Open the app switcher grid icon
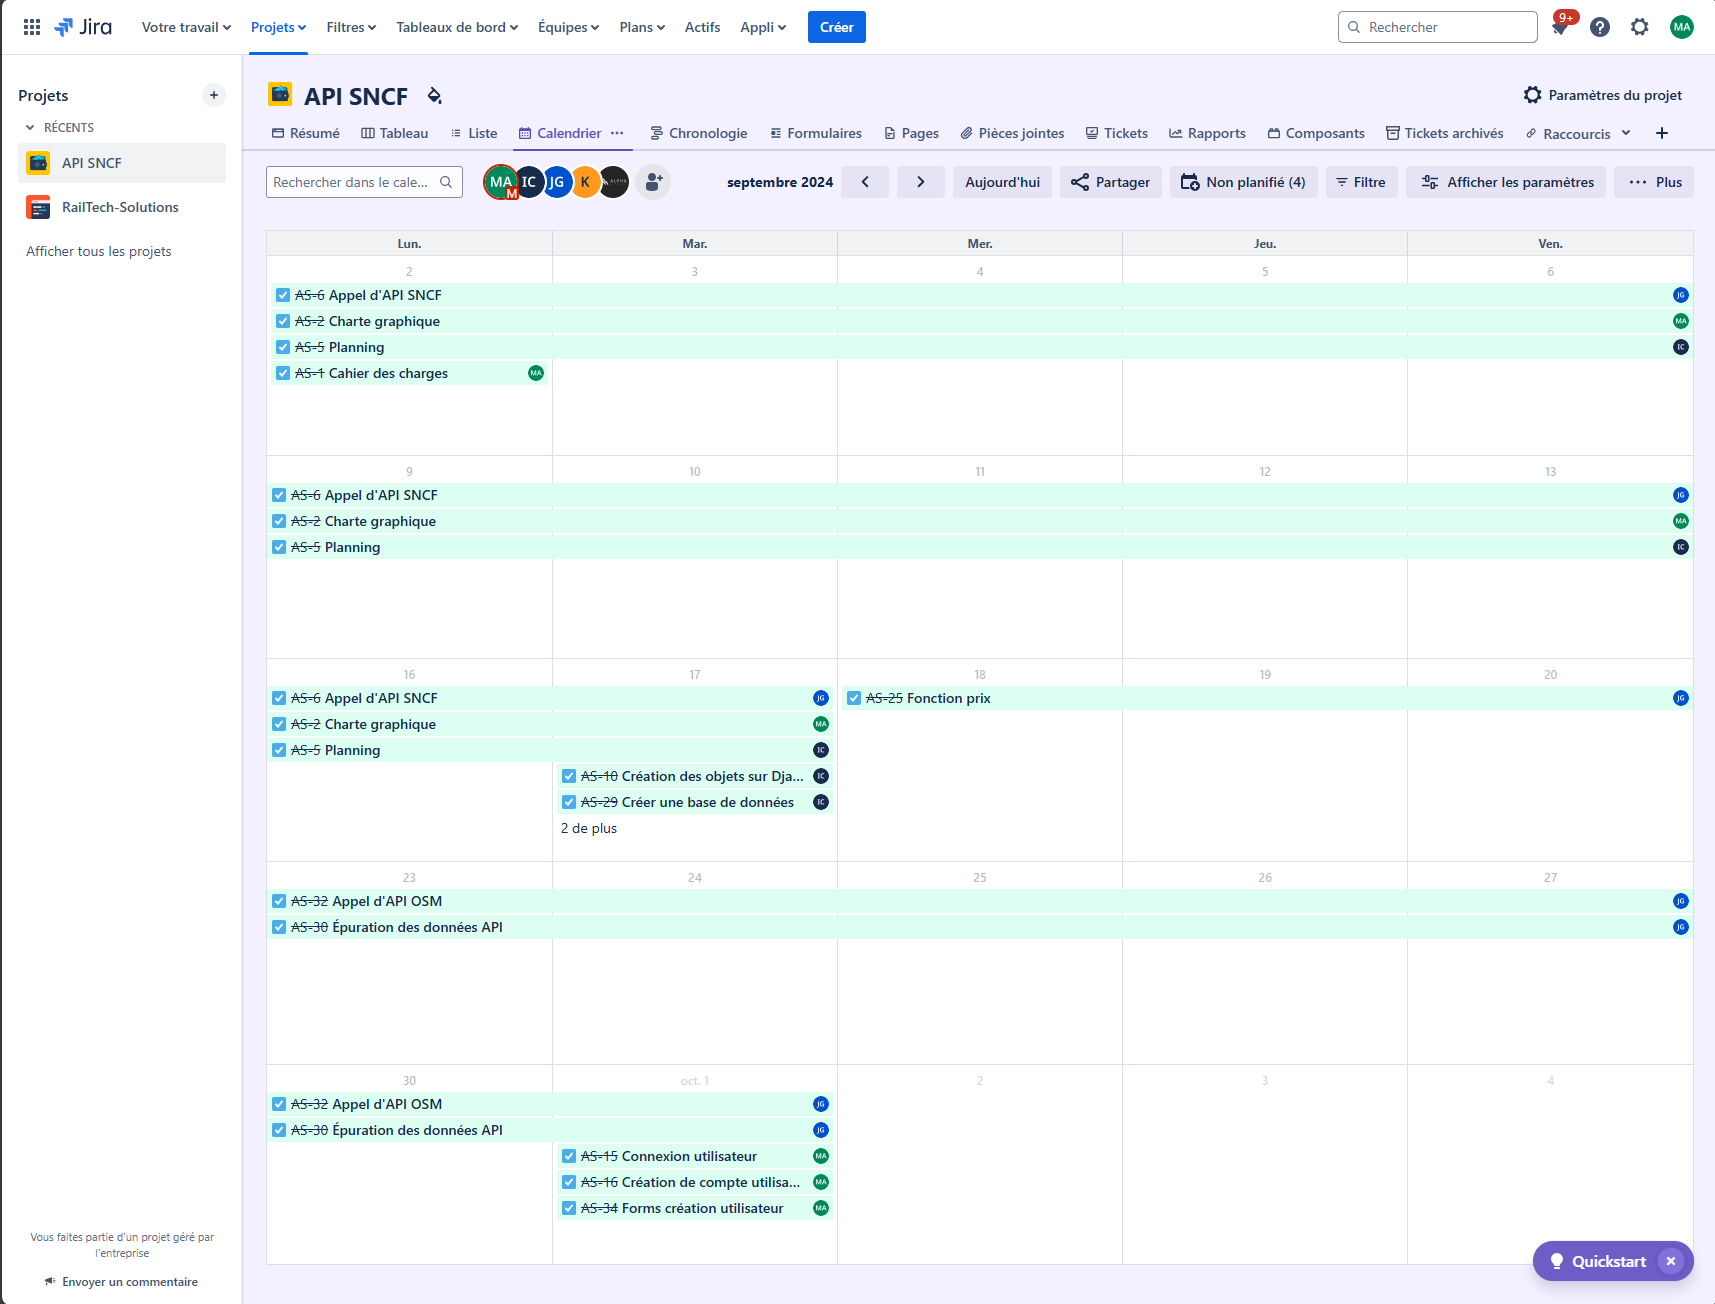The width and height of the screenshot is (1715, 1304). tap(32, 27)
